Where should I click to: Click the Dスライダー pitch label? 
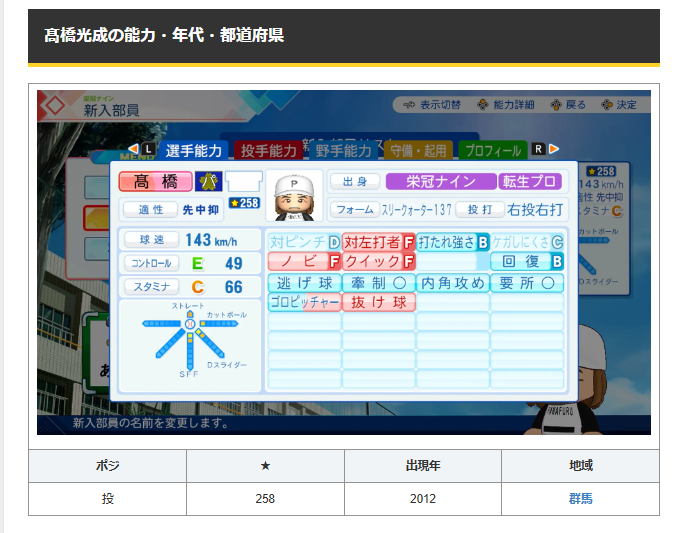point(226,365)
